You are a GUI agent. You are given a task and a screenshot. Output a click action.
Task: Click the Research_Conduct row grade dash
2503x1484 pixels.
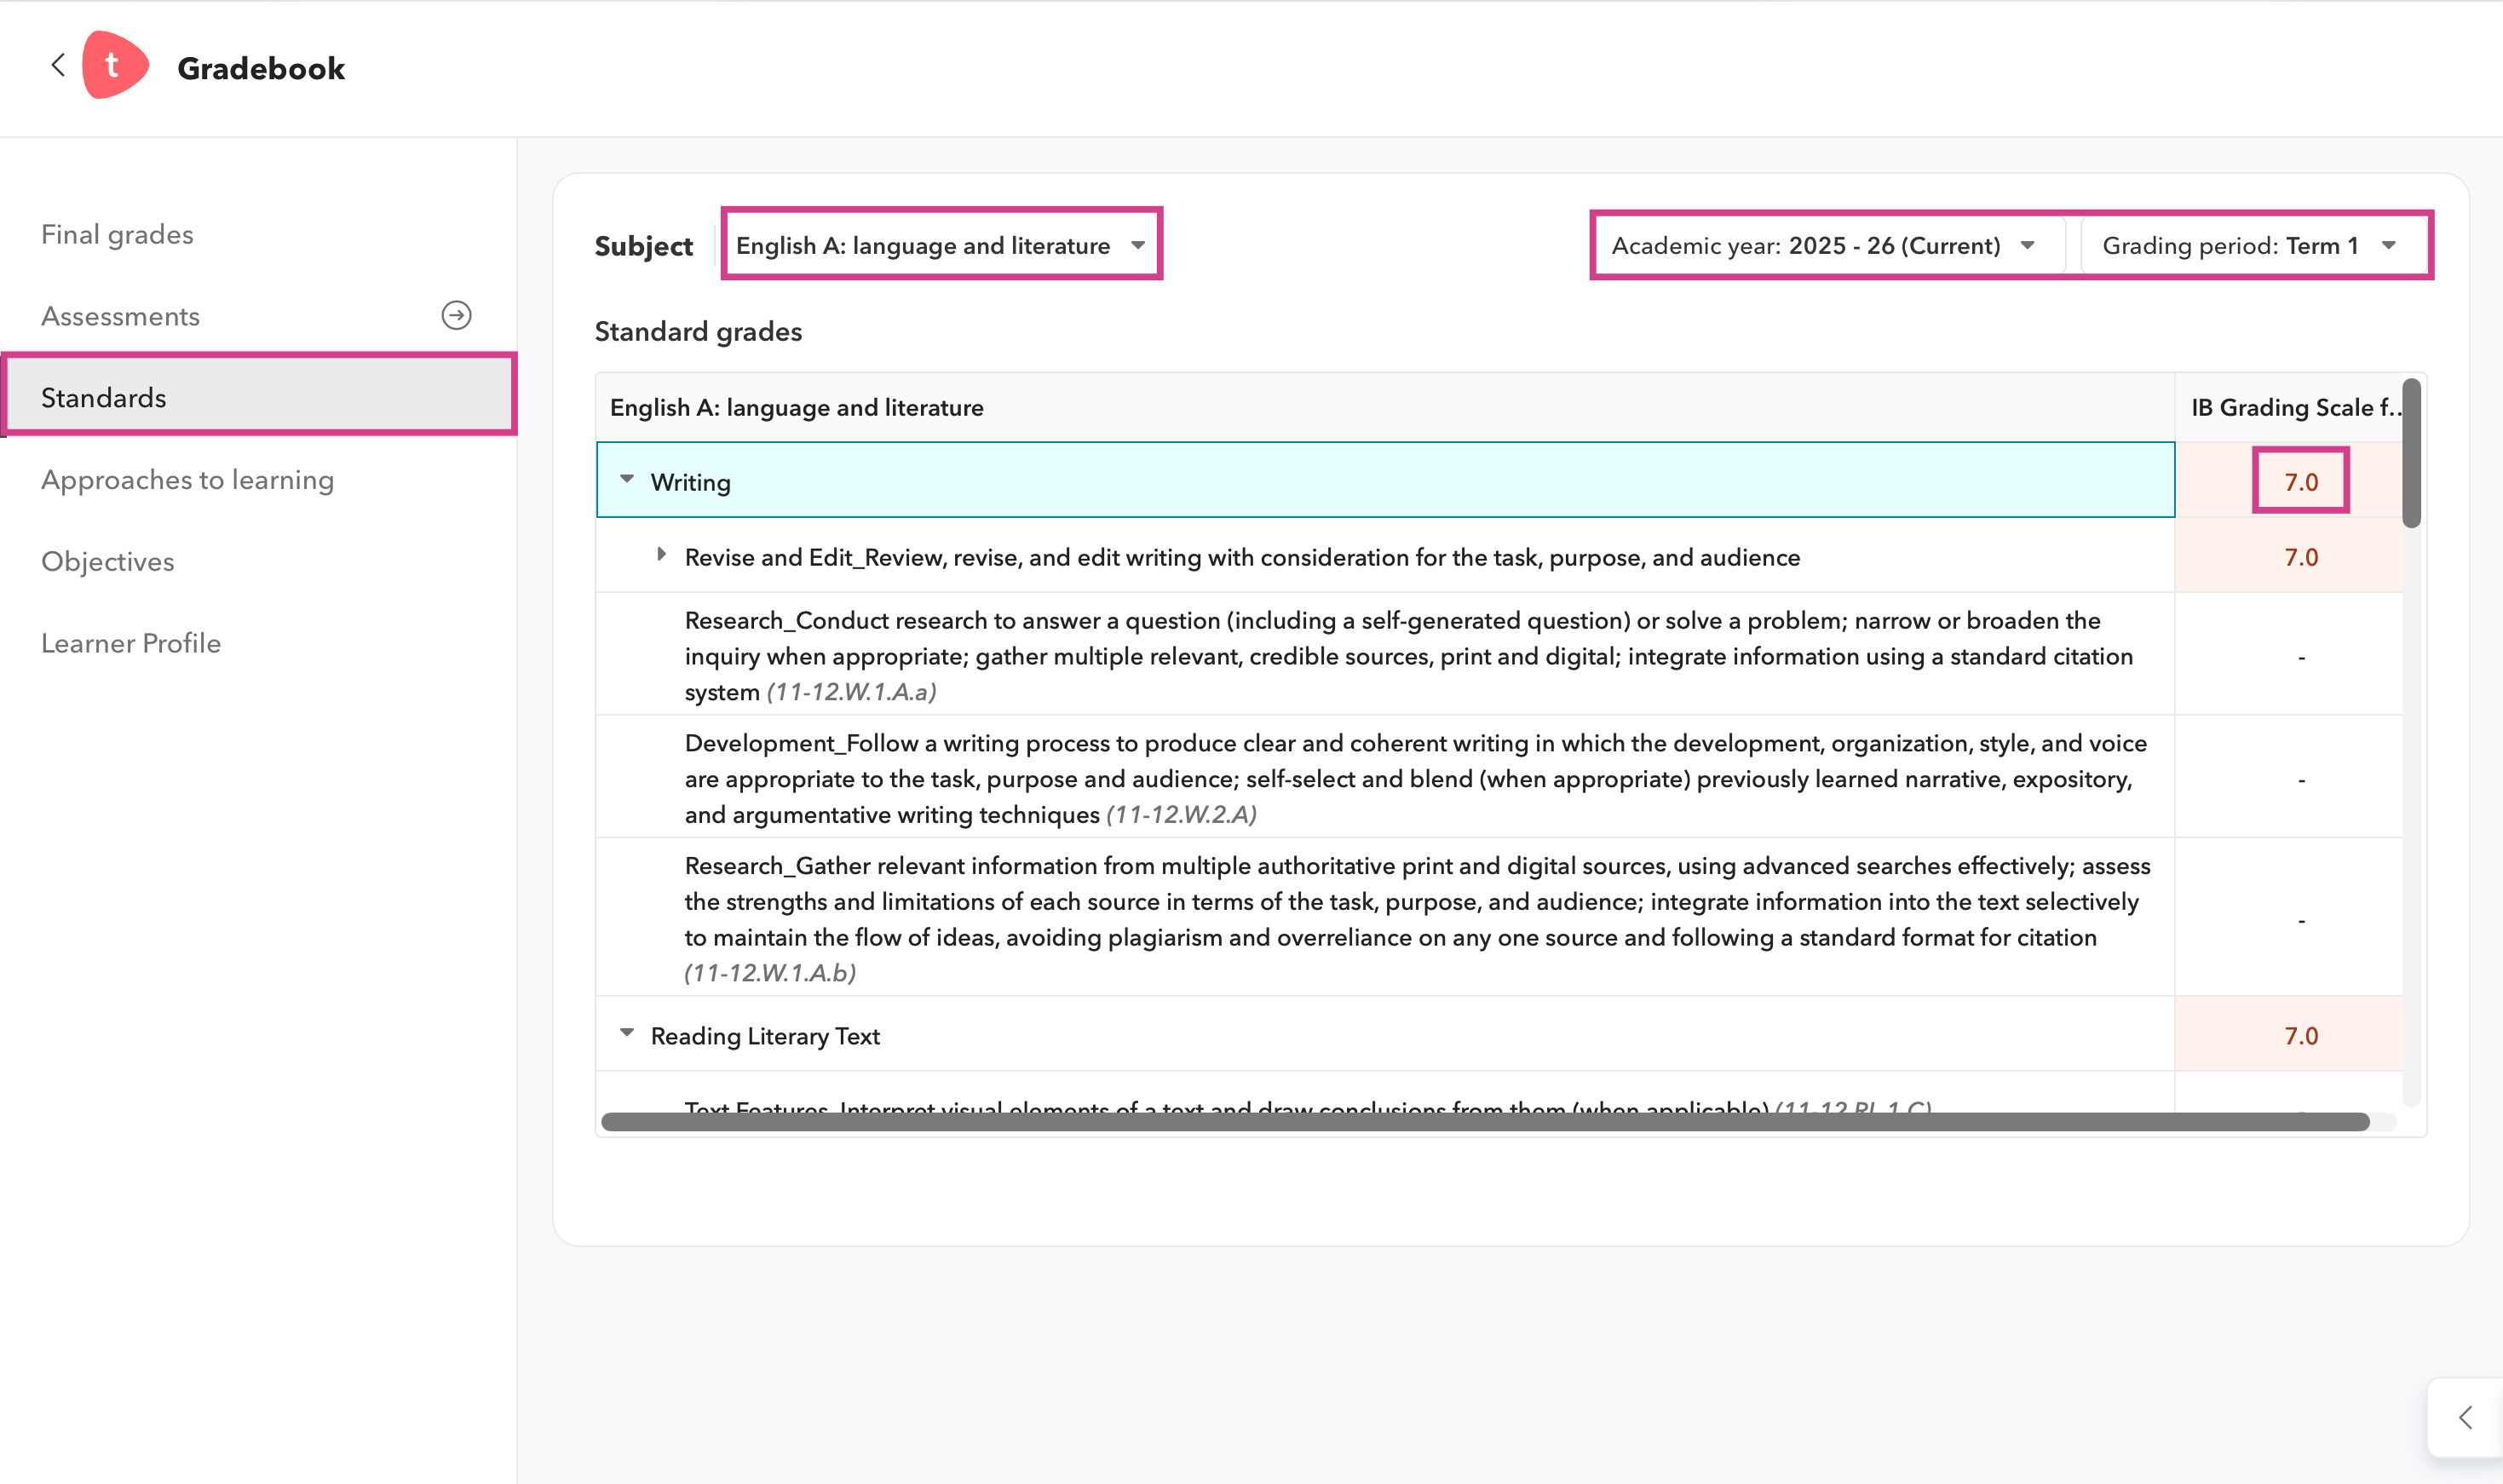pos(2301,657)
